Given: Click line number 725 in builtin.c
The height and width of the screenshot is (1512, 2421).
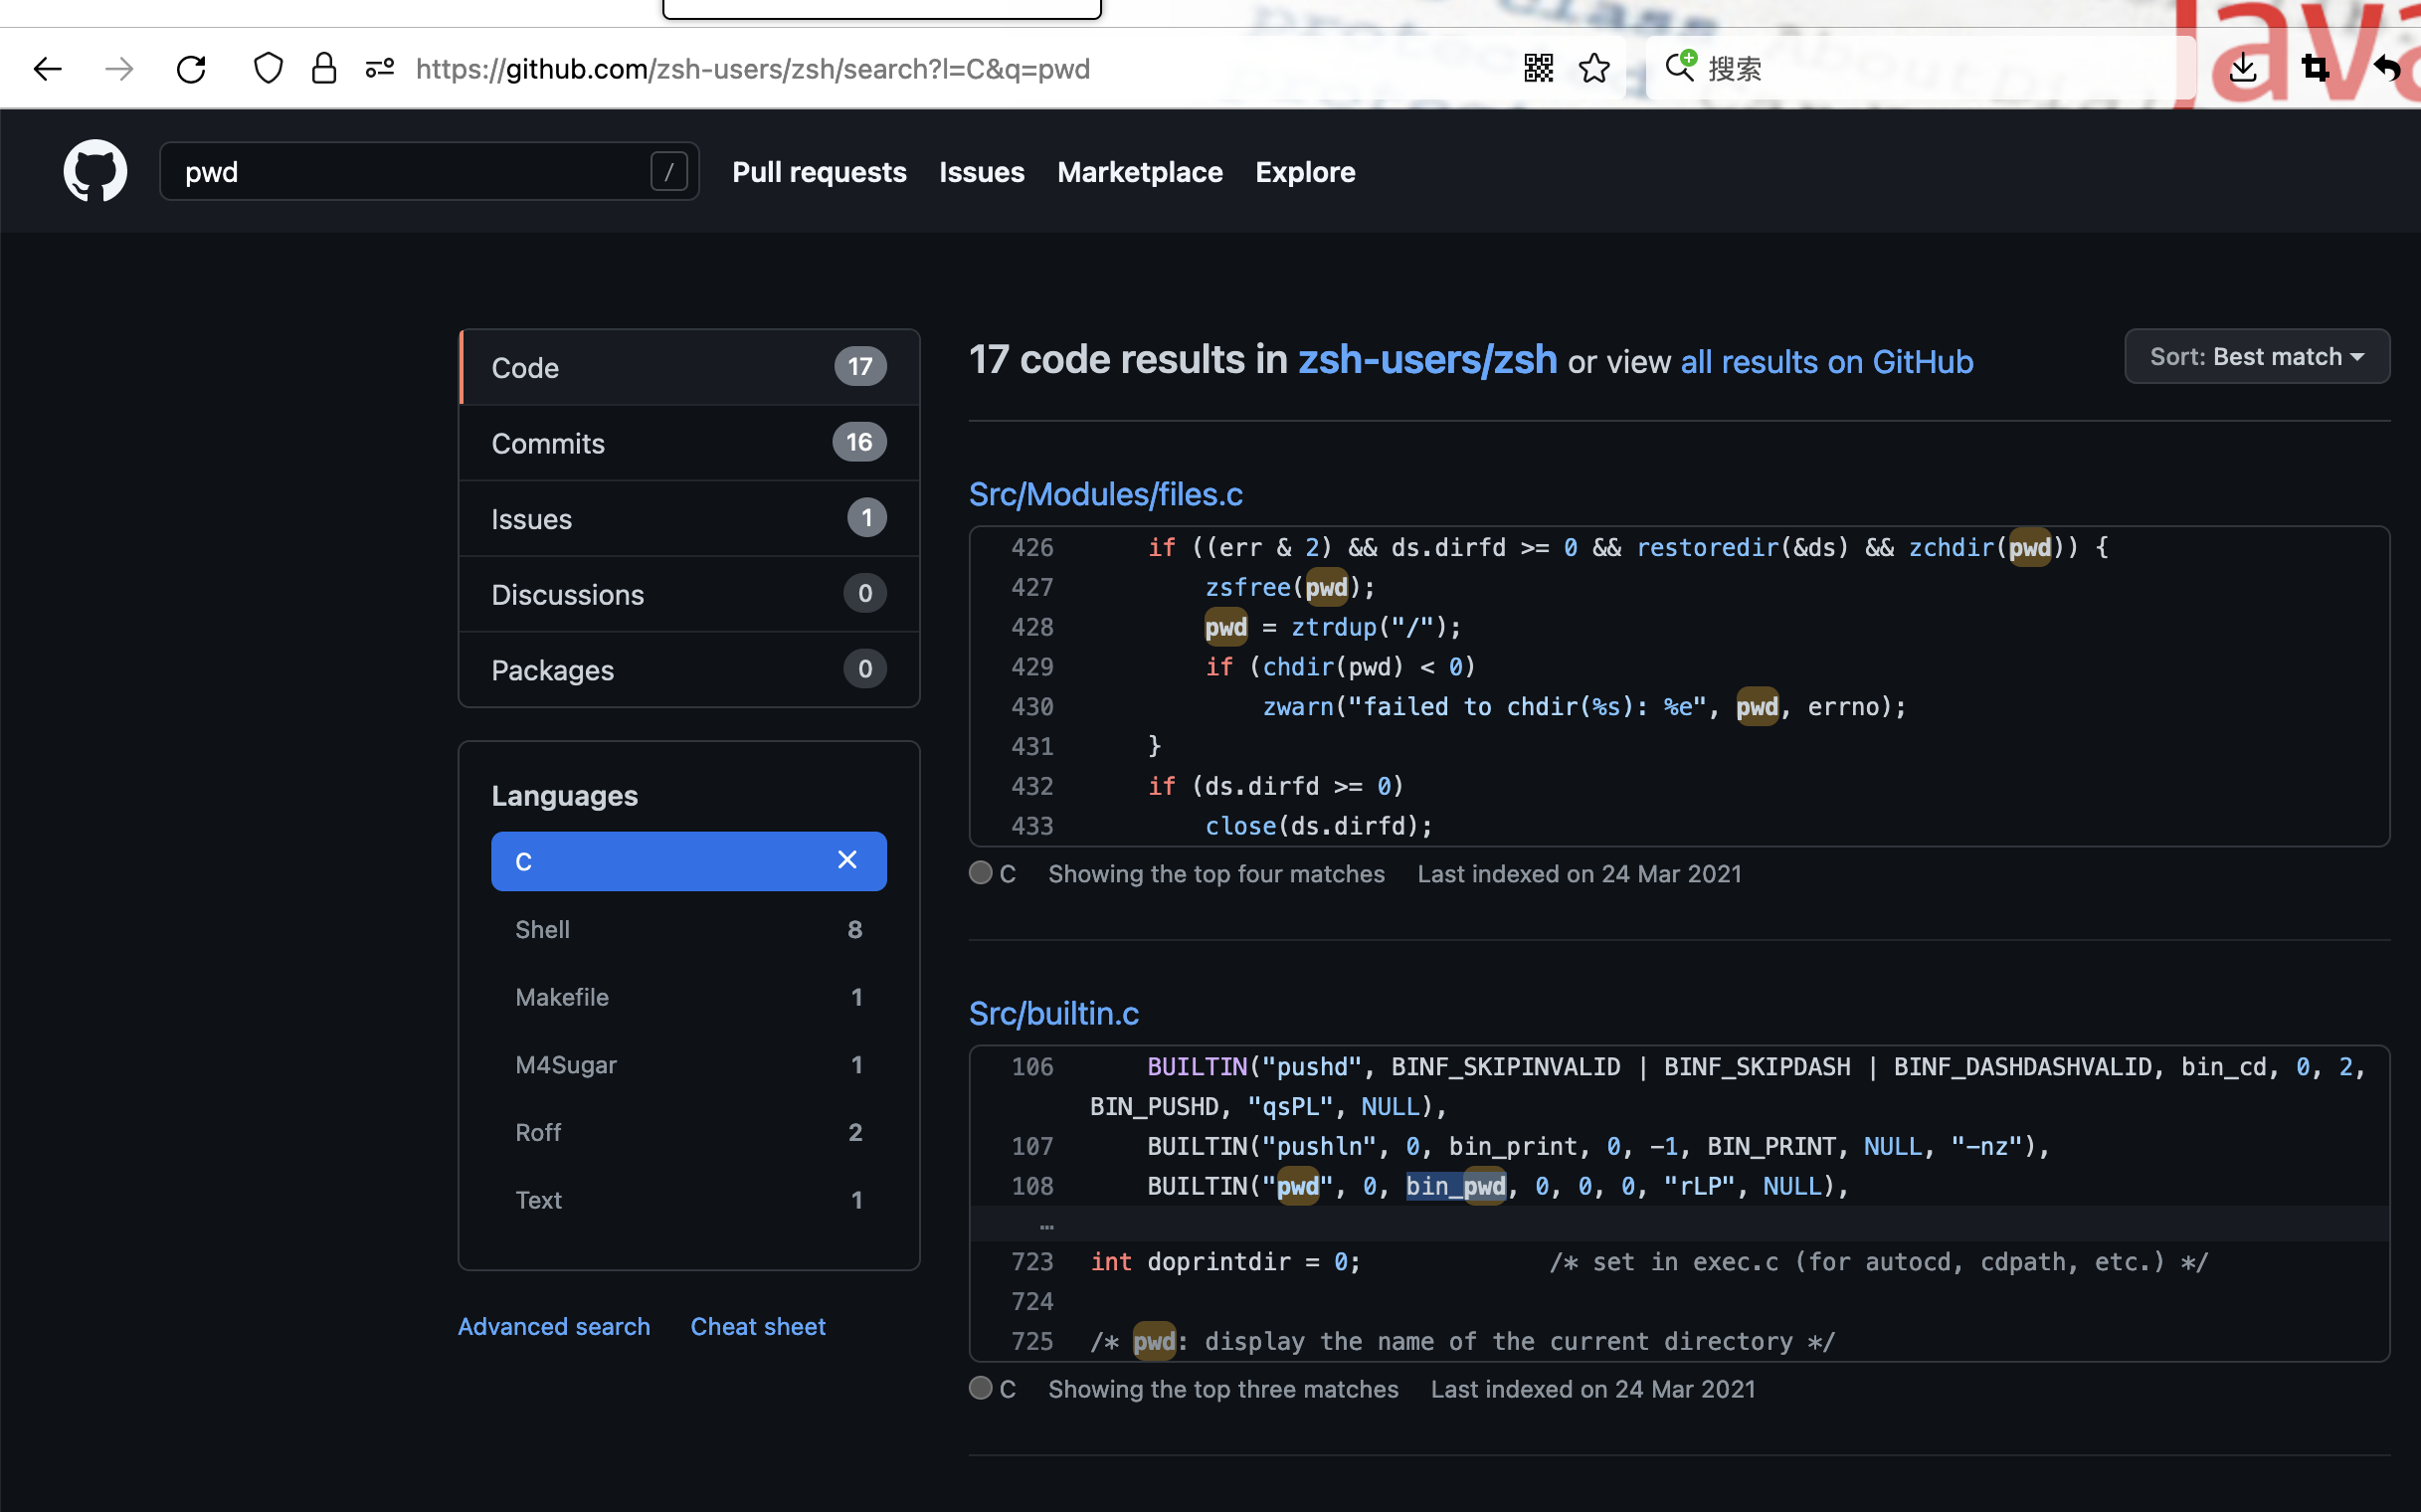Looking at the screenshot, I should click(x=1032, y=1341).
